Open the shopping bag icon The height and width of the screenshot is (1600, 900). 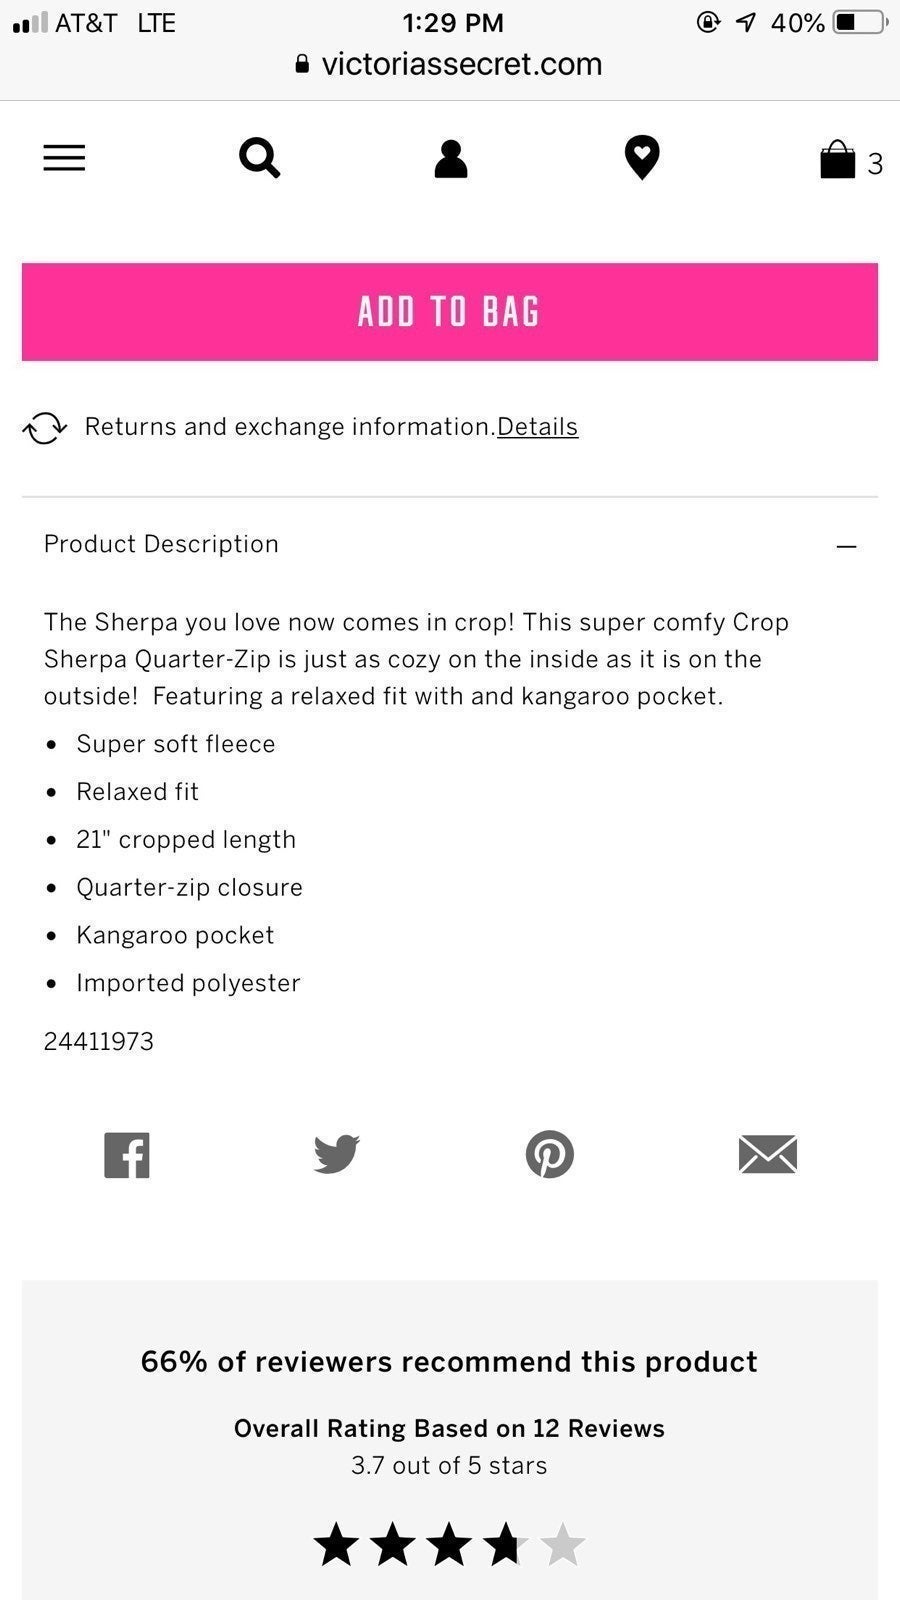(837, 159)
